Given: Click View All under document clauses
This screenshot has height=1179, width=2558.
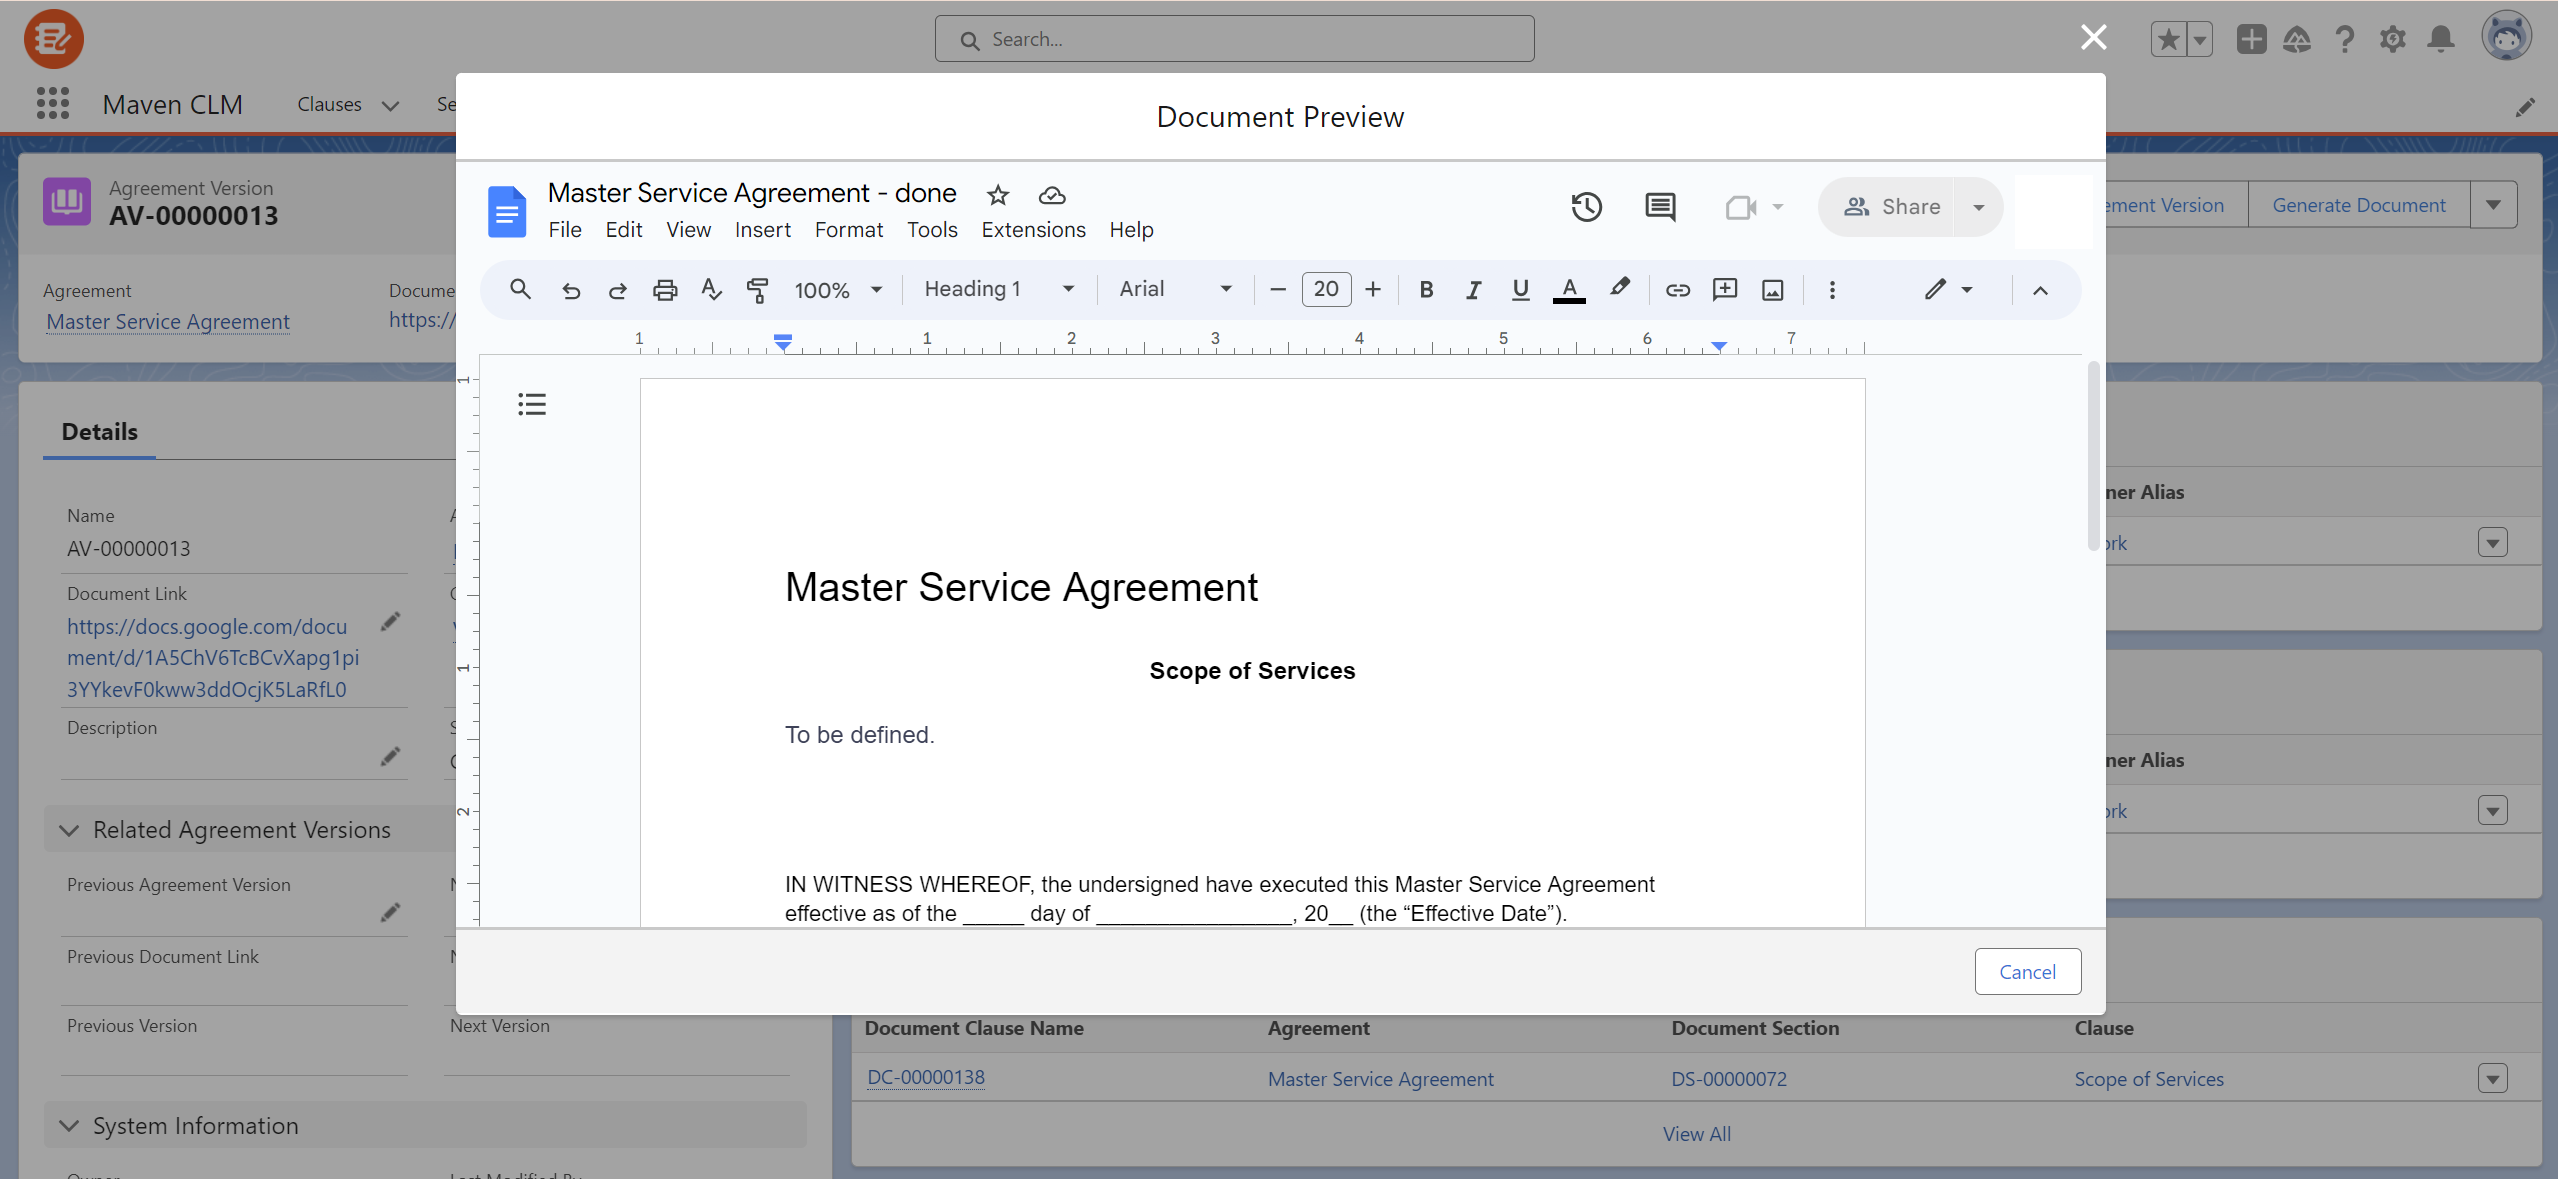Looking at the screenshot, I should [x=1696, y=1134].
